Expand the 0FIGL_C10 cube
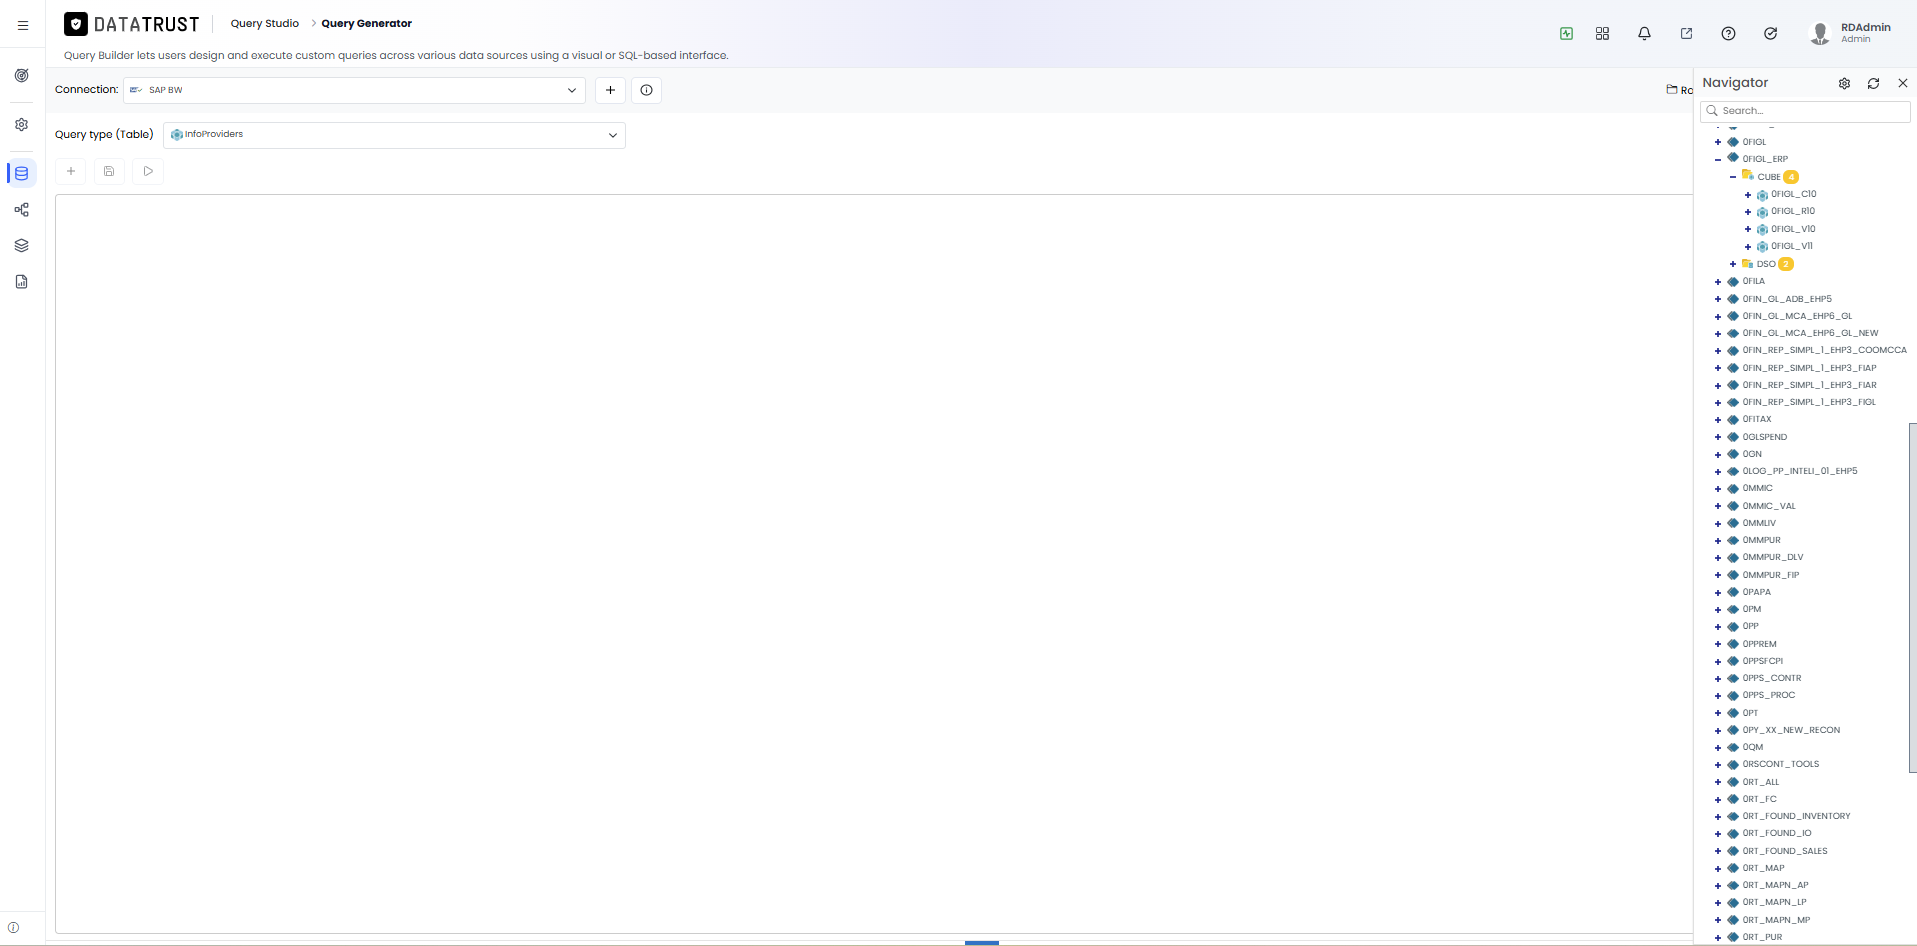 click(1748, 195)
